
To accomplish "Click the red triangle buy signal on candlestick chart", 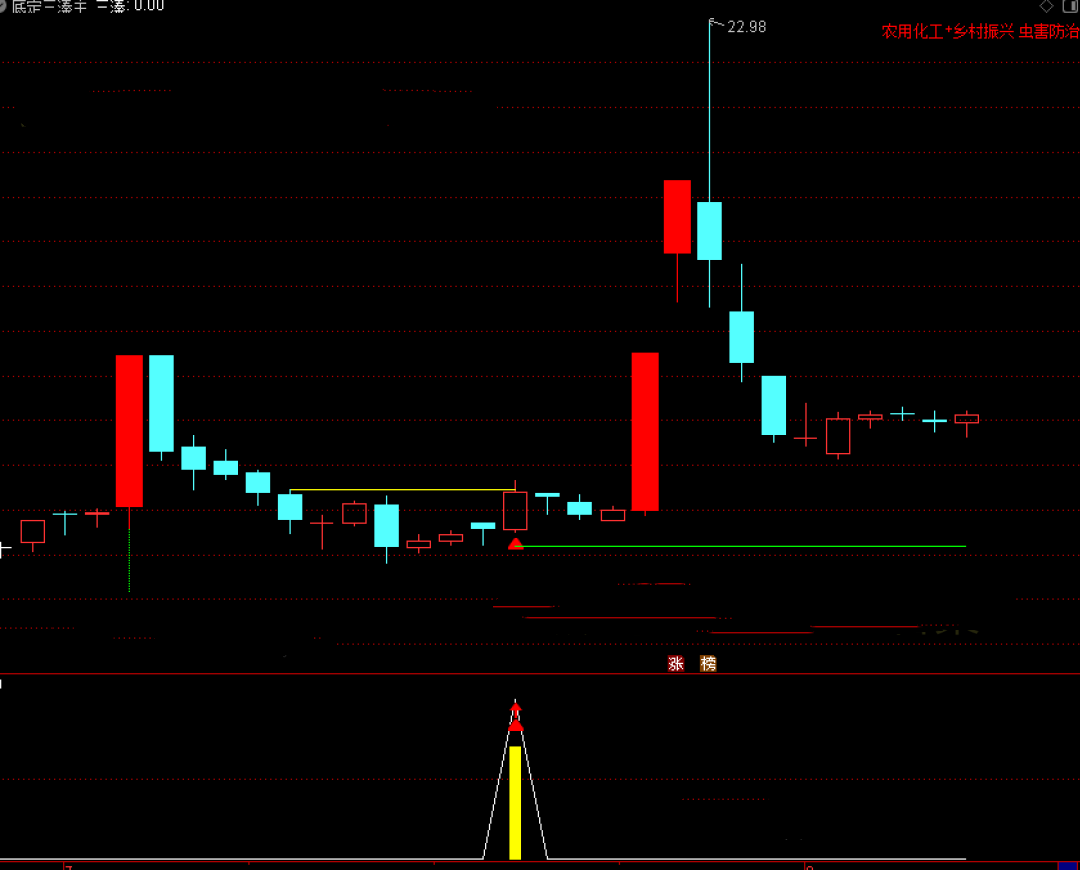I will 516,544.
